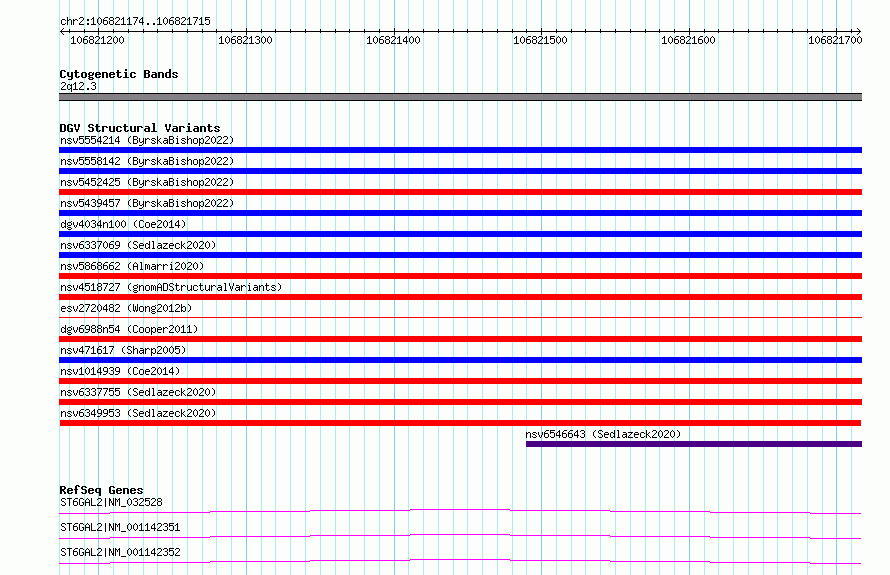Click the 106821300 ruler position label

(x=245, y=40)
